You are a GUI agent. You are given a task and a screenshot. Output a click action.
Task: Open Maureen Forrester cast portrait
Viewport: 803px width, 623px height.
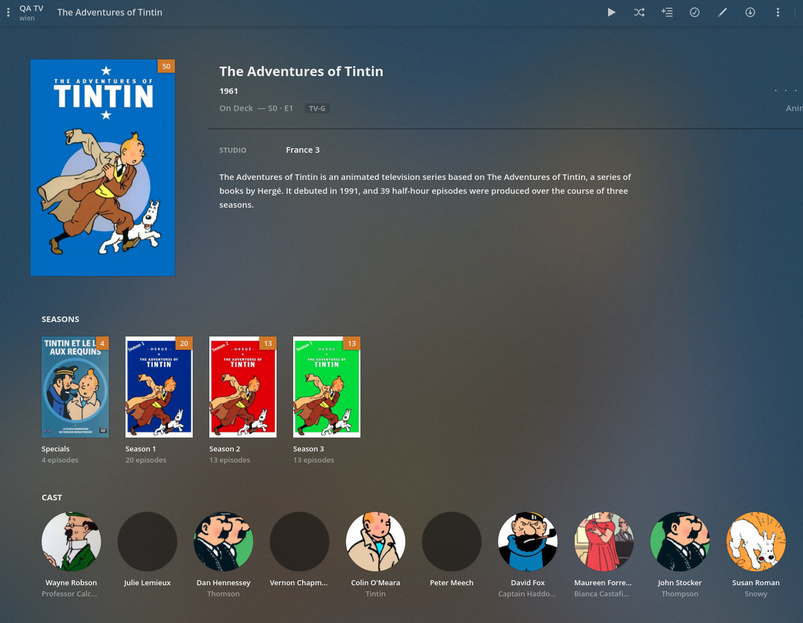pyautogui.click(x=604, y=541)
